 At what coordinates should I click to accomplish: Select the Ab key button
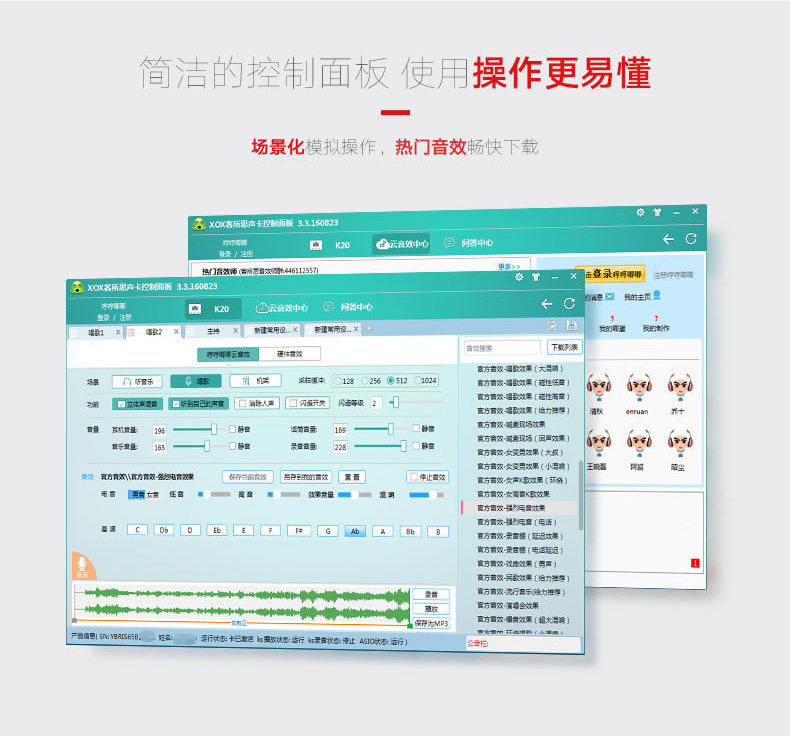pos(355,531)
